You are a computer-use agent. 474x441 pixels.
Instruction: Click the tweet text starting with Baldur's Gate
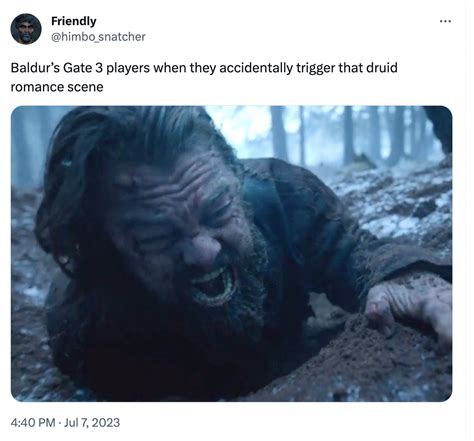point(204,77)
